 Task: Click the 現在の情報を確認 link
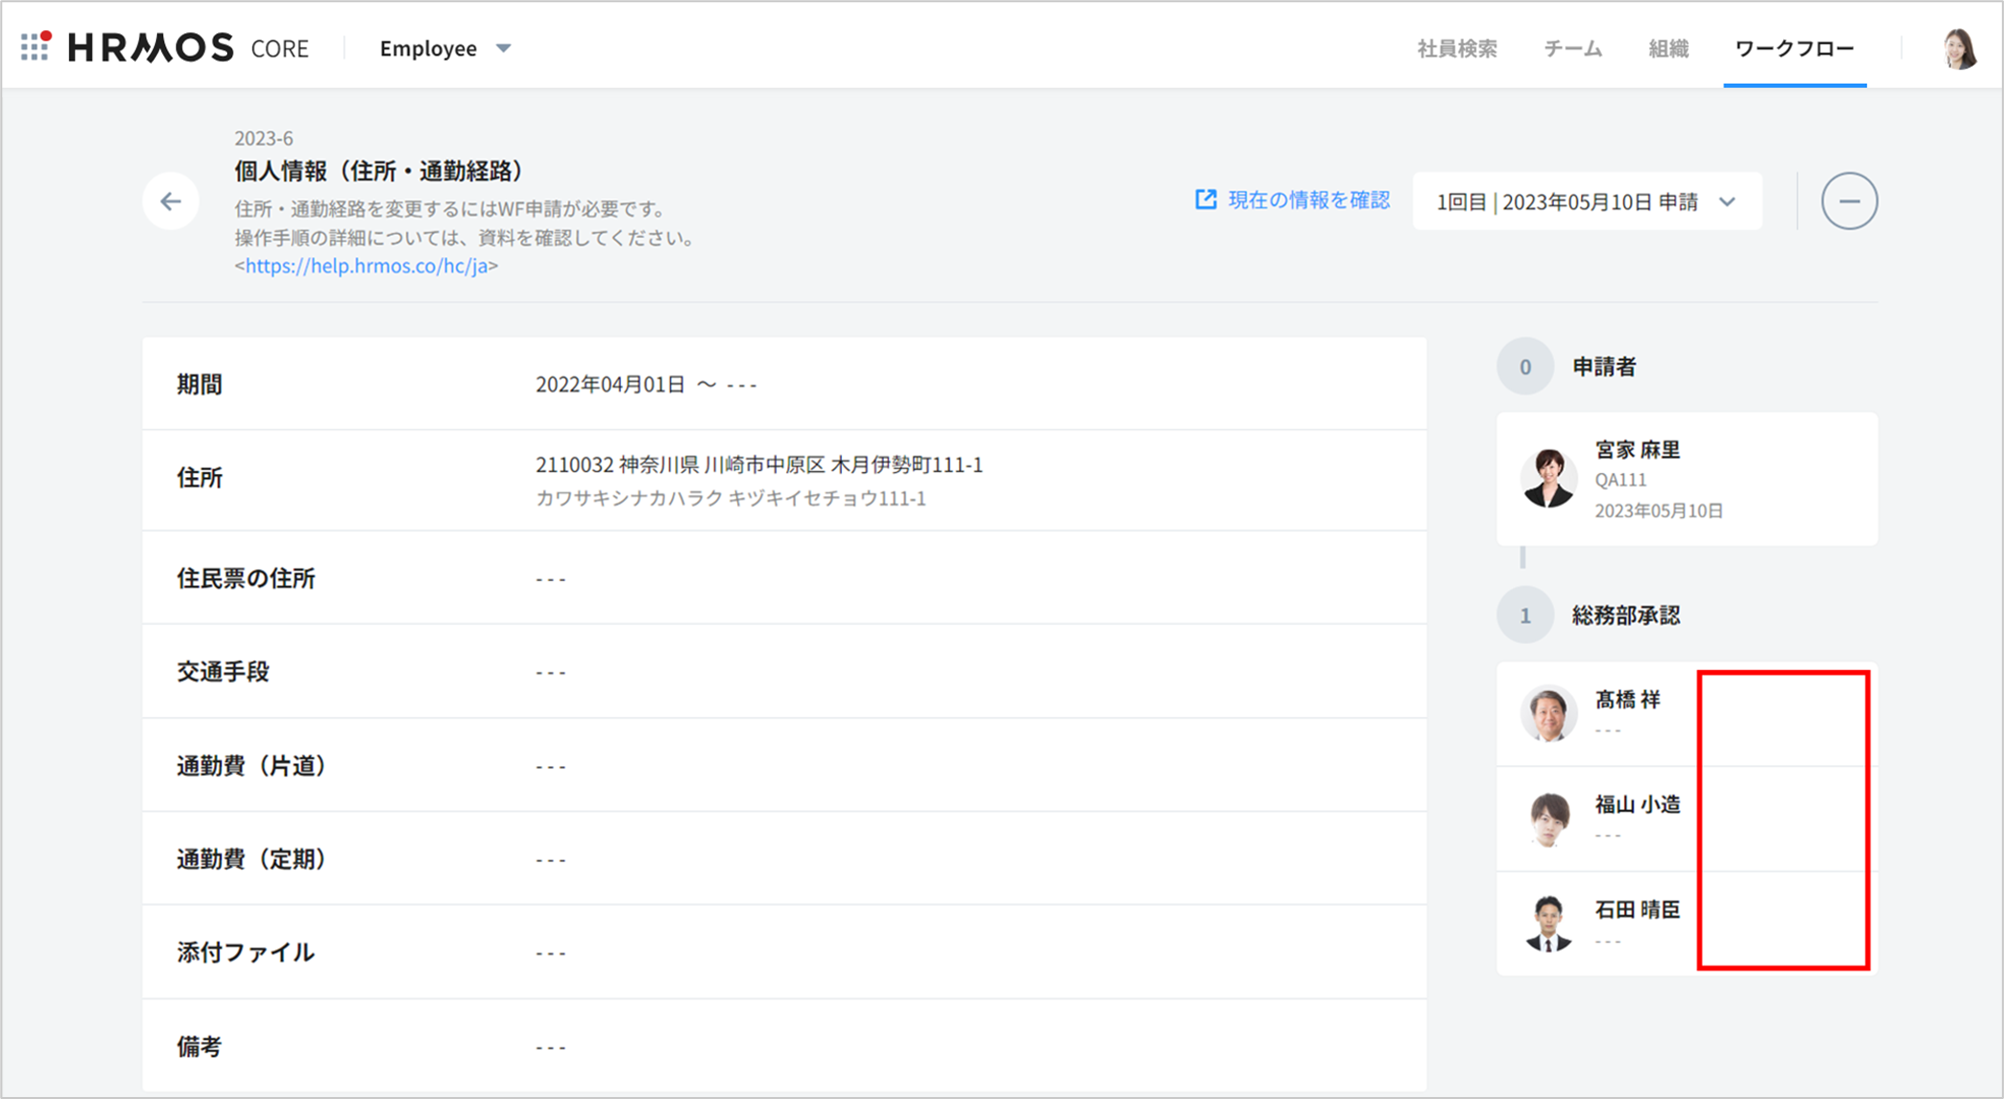[x=1308, y=200]
